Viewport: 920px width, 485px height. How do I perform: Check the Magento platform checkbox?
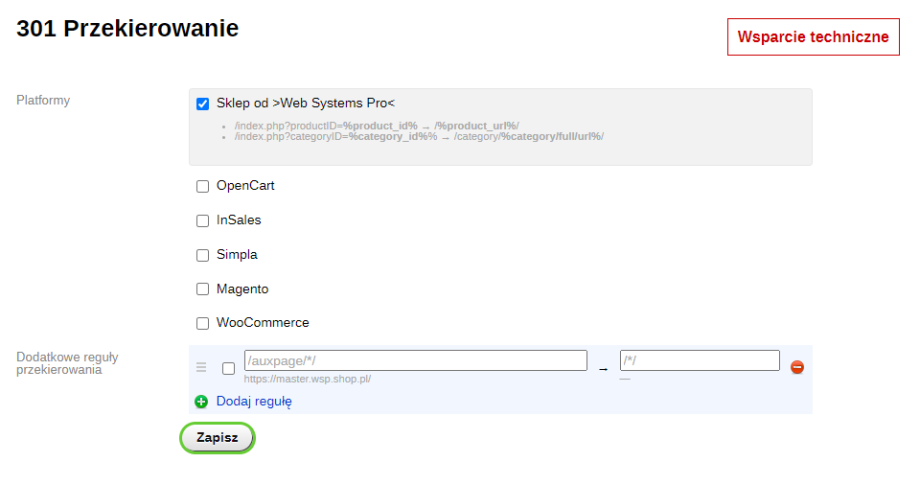[203, 290]
